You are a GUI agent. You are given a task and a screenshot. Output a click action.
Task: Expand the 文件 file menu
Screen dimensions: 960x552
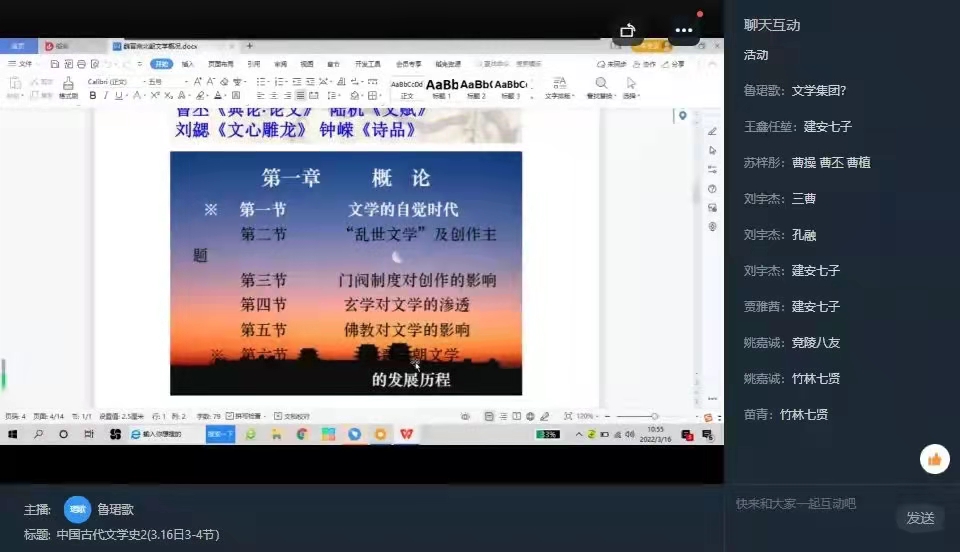coord(23,64)
